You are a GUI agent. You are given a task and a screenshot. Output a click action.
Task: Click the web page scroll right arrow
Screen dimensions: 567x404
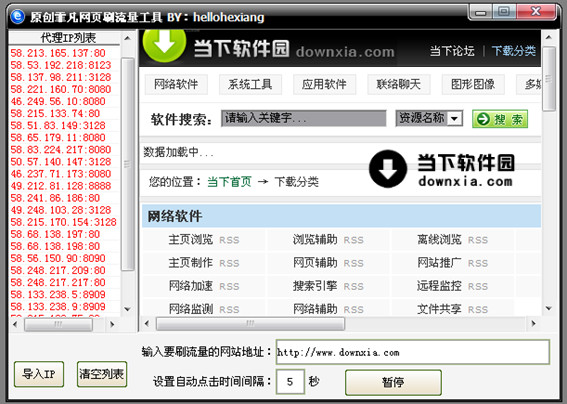[x=533, y=323]
